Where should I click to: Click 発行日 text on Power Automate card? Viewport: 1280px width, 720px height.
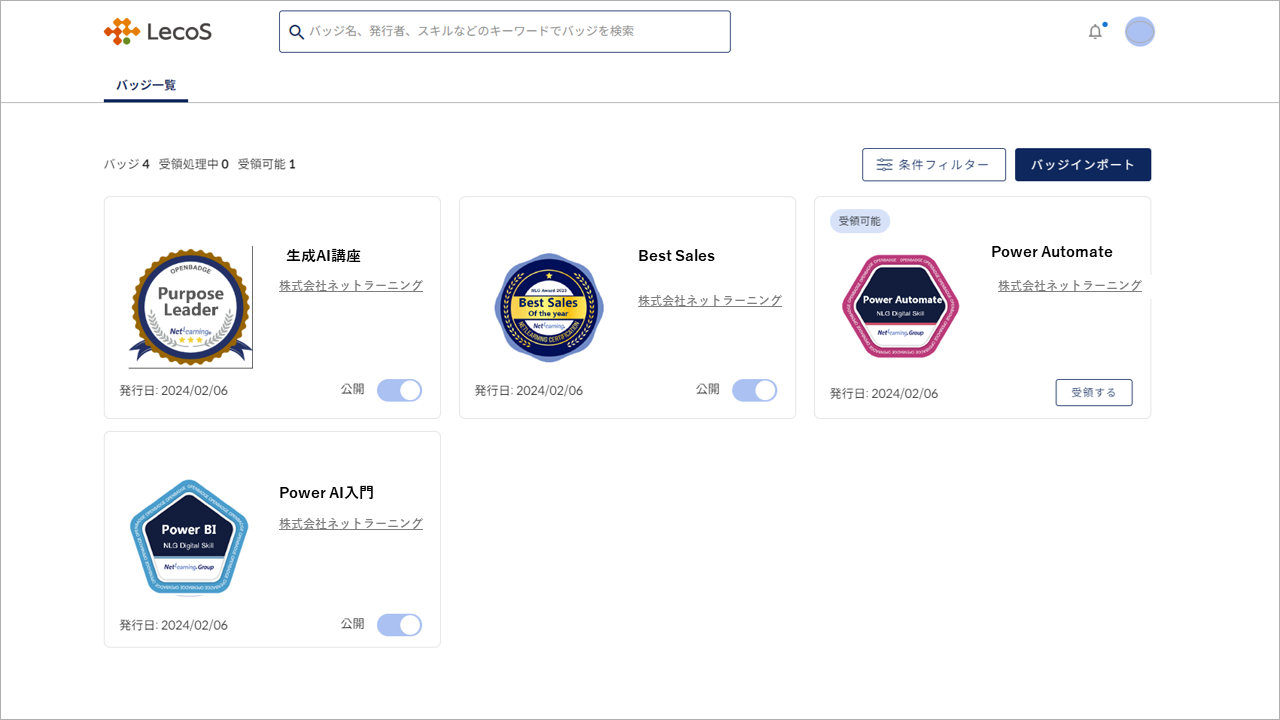(x=884, y=393)
